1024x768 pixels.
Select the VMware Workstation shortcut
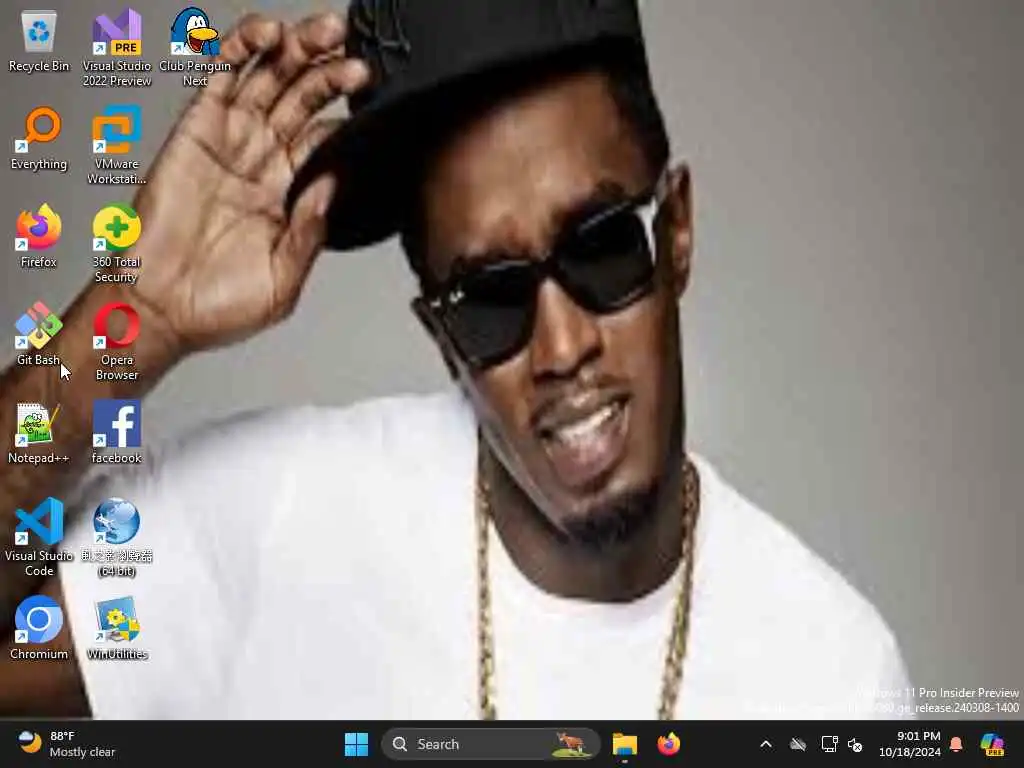pyautogui.click(x=117, y=146)
